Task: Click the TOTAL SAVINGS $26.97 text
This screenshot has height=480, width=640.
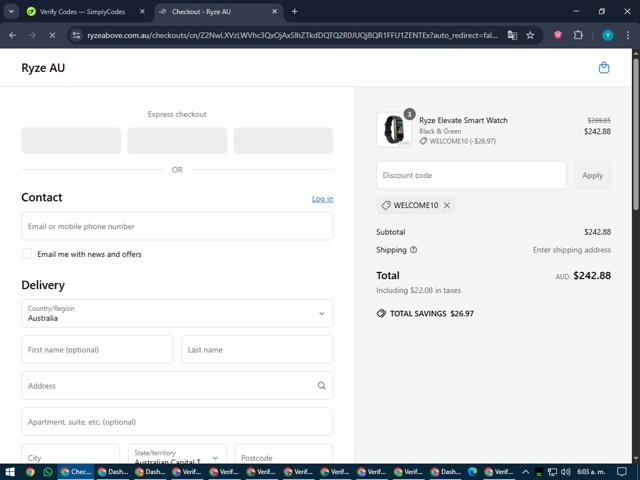Action: [432, 313]
